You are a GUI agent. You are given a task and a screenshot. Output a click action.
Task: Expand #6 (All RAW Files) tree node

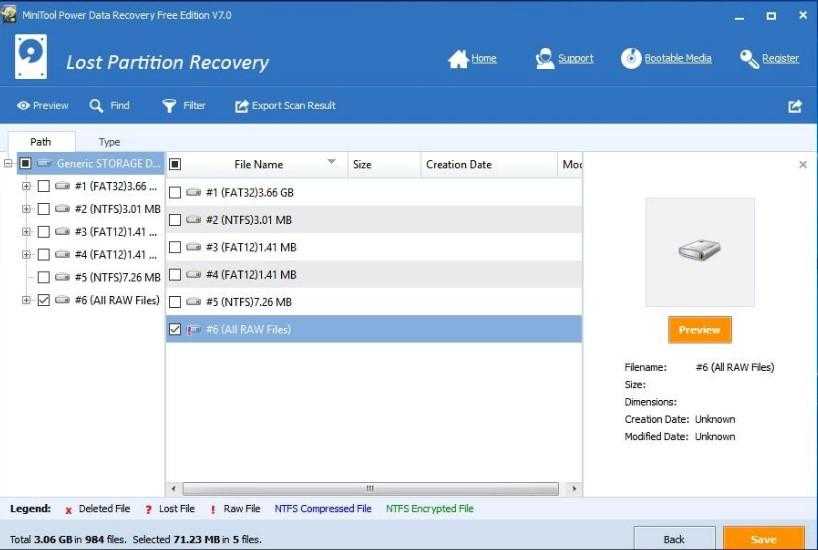(x=26, y=300)
